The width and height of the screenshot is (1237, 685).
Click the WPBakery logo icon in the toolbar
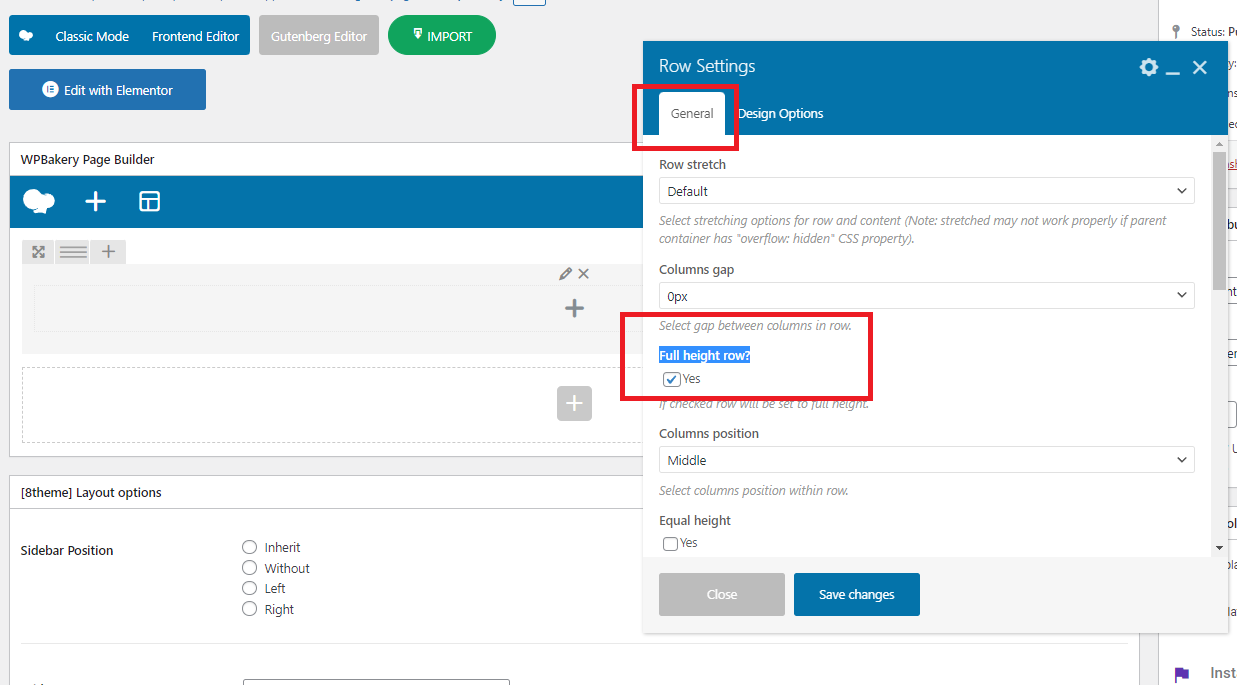[39, 202]
